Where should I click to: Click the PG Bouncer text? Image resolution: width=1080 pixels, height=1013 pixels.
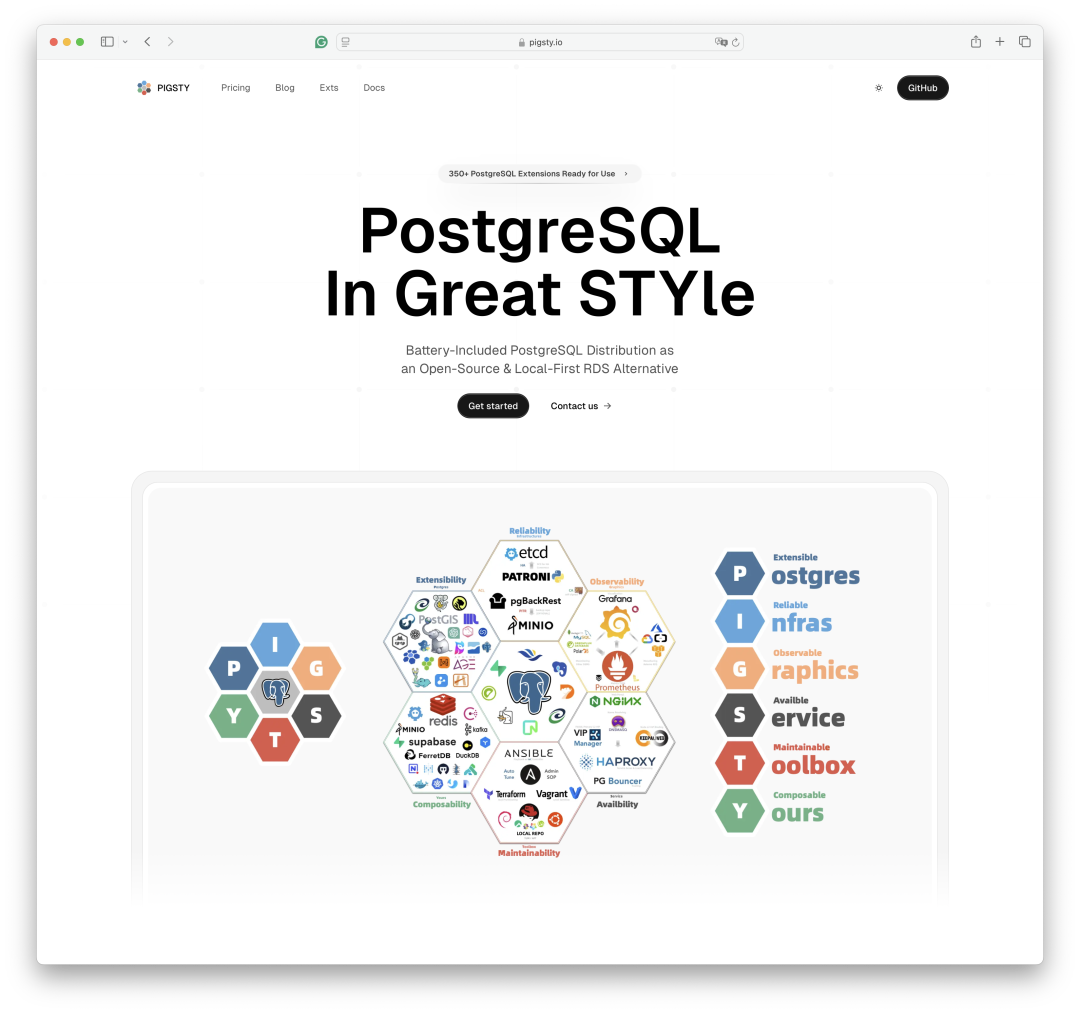(x=617, y=781)
